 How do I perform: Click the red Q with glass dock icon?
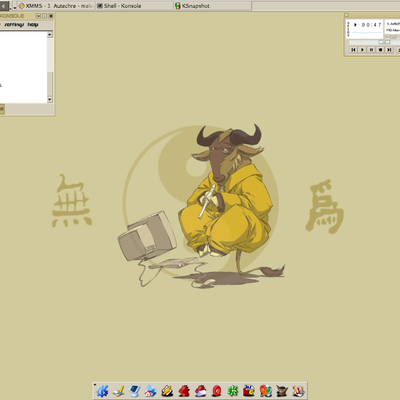point(266,391)
